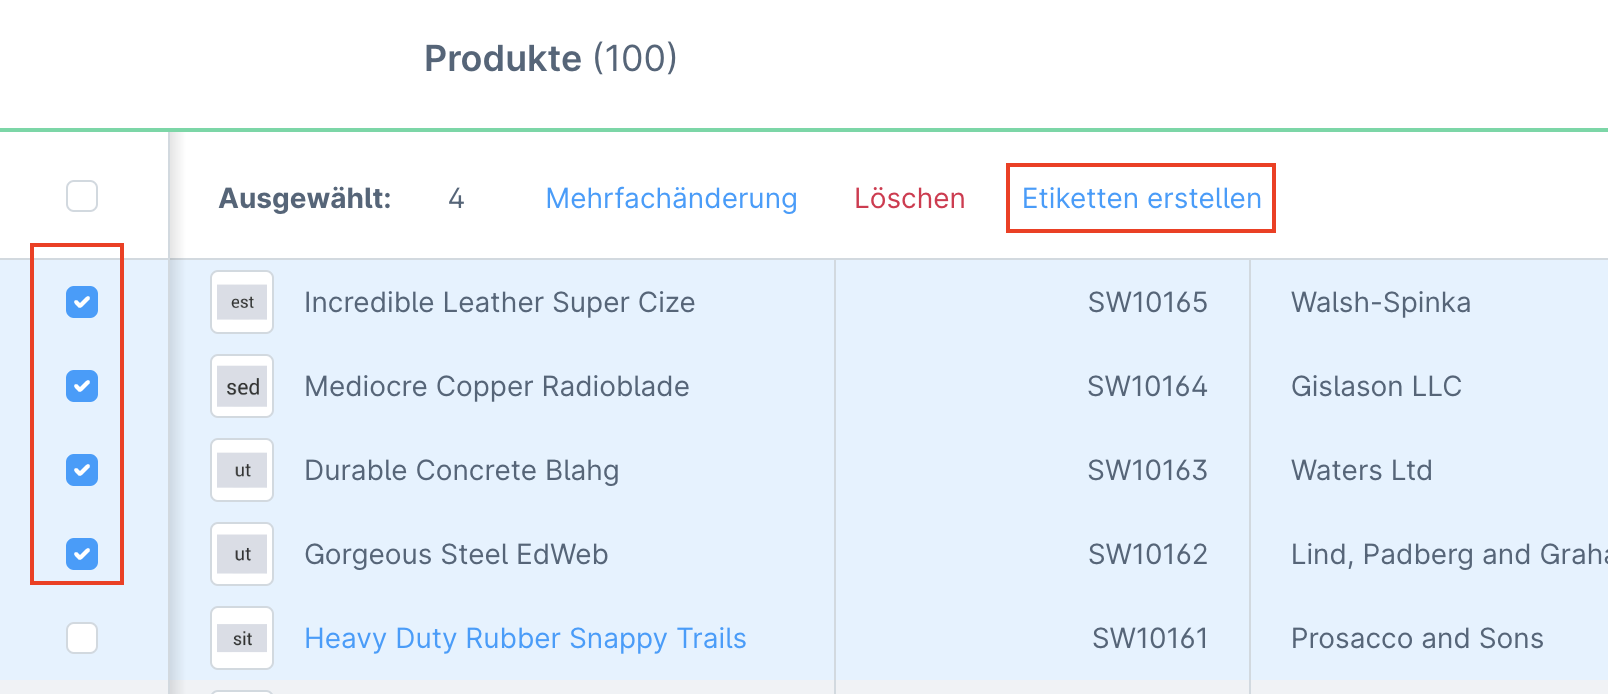Select the Heavy Duty Rubber Snappy Trails checkbox

coord(82,638)
